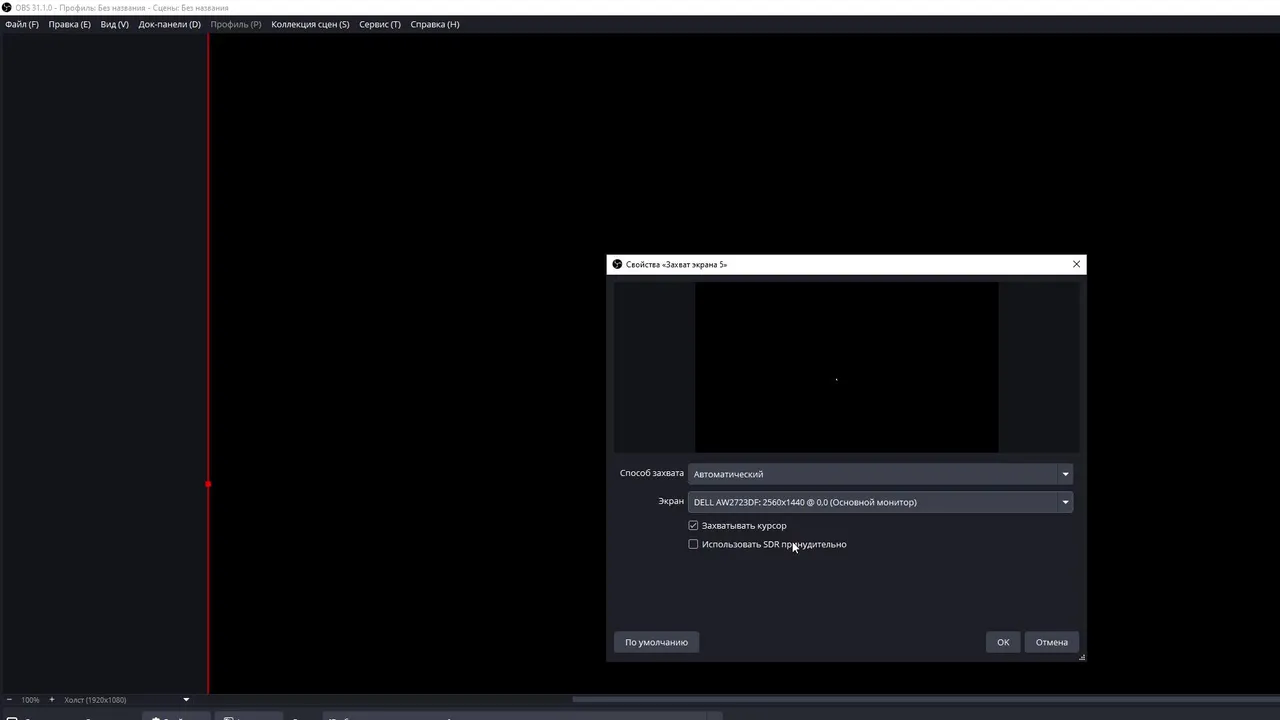Viewport: 1280px width, 720px height.
Task: Zoom out preview with minus button
Action: [10, 700]
